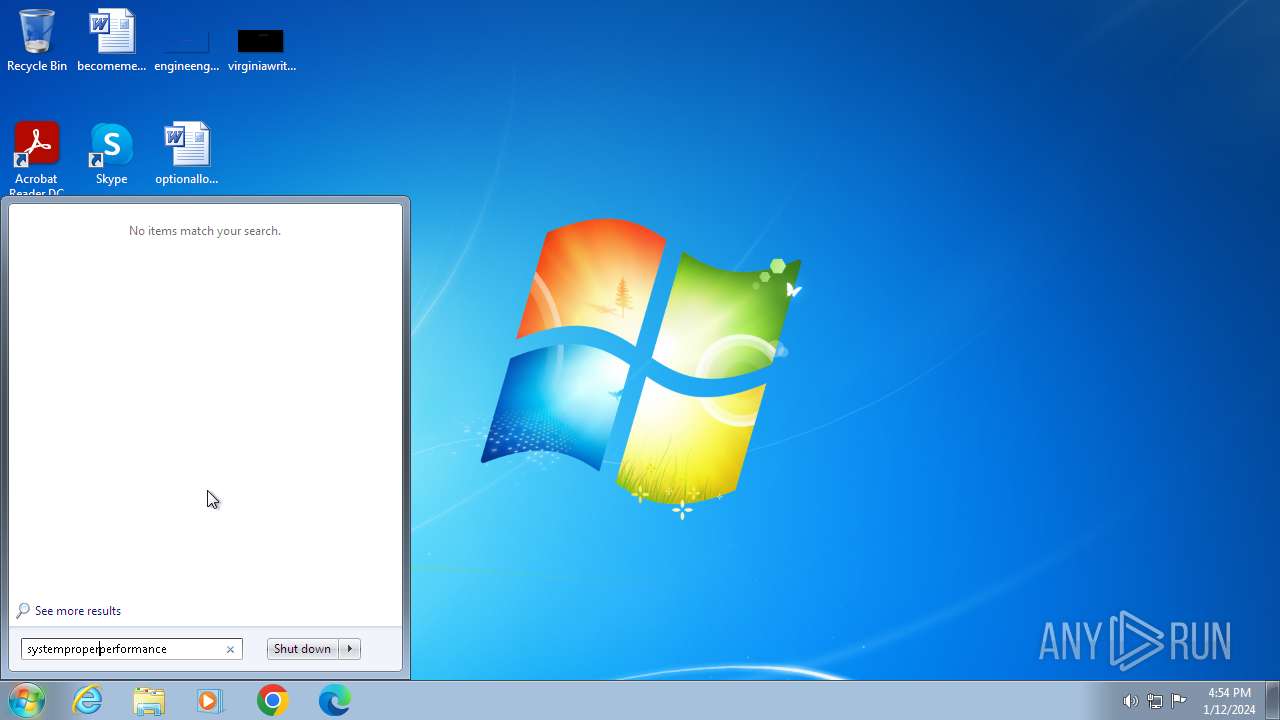Open the optionallo... Word document

pos(187,154)
